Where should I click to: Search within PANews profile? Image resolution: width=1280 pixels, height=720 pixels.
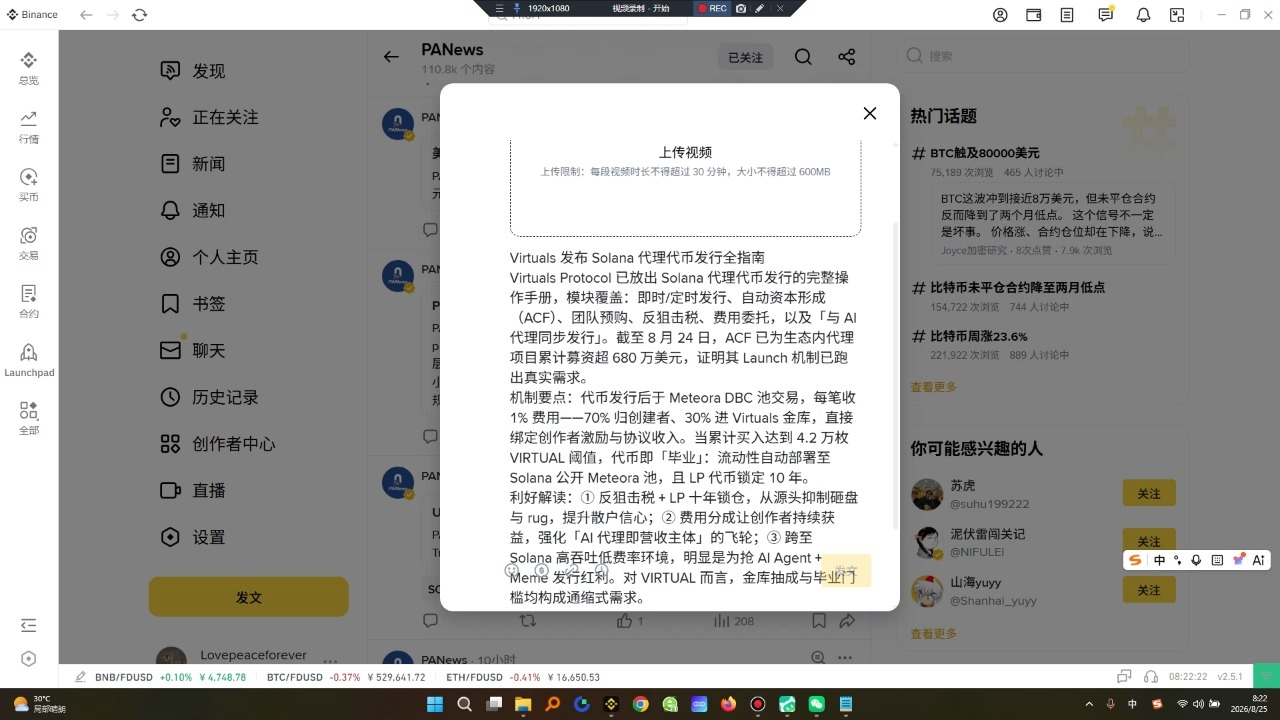tap(803, 57)
